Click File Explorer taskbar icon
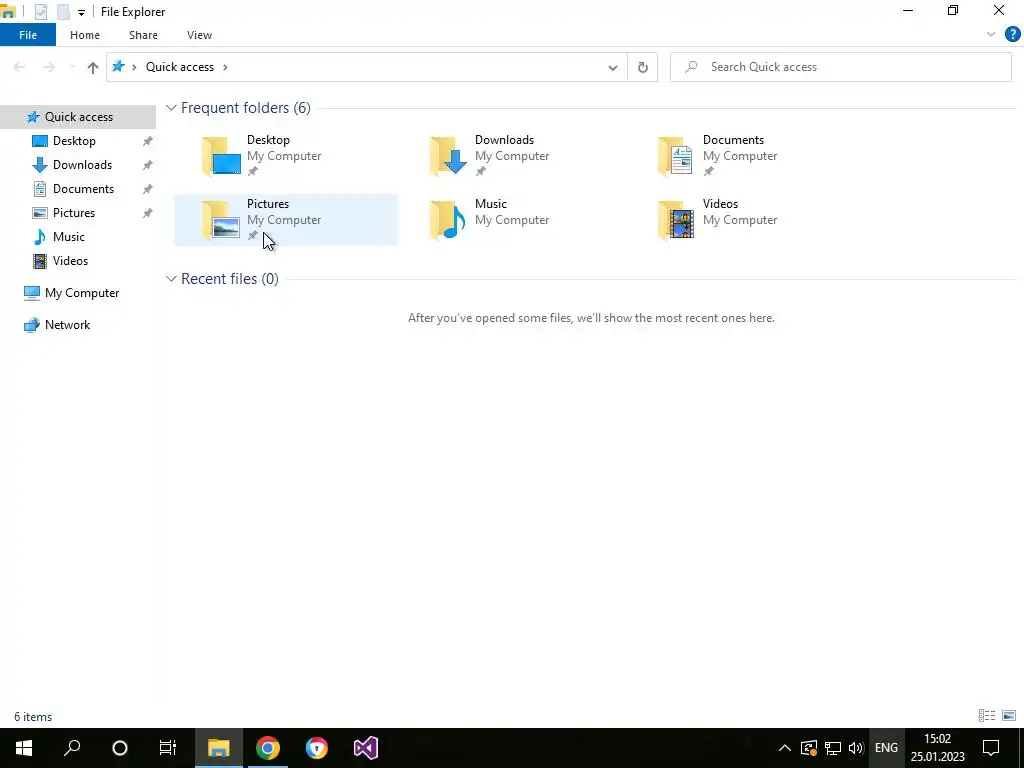Viewport: 1024px width, 768px height. click(219, 748)
